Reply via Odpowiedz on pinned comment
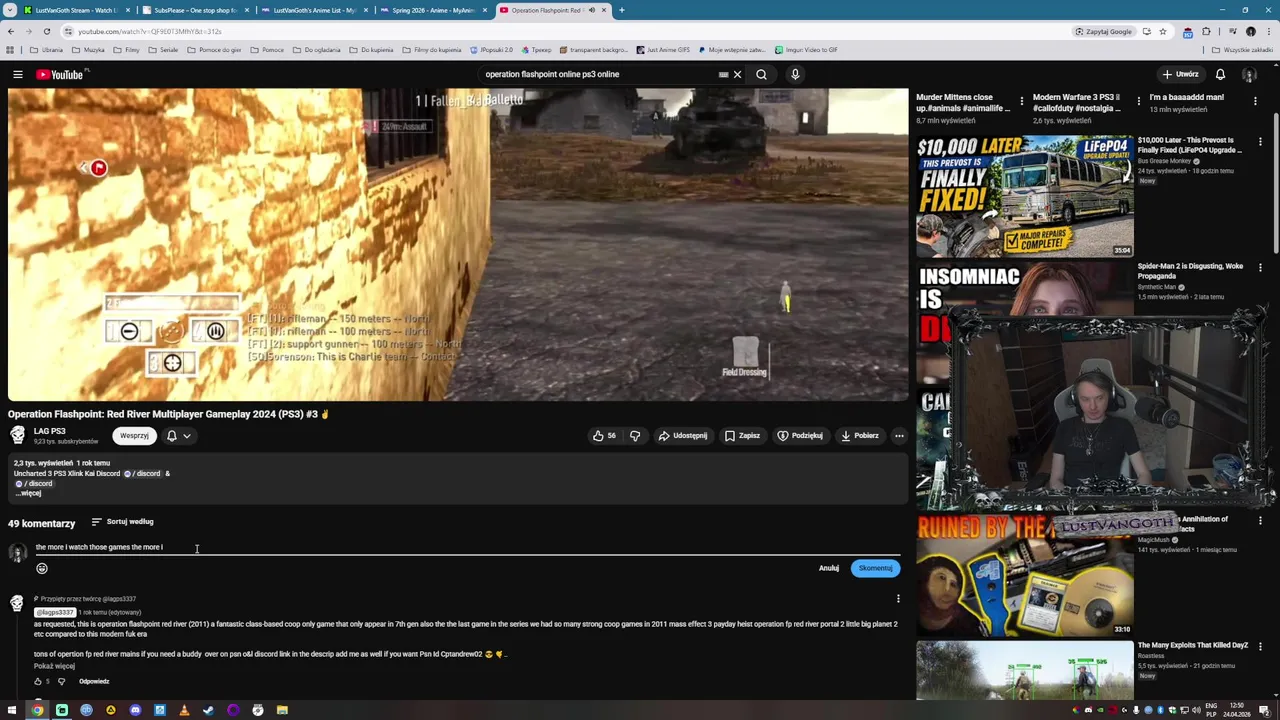Viewport: 1280px width, 720px height. (x=94, y=682)
